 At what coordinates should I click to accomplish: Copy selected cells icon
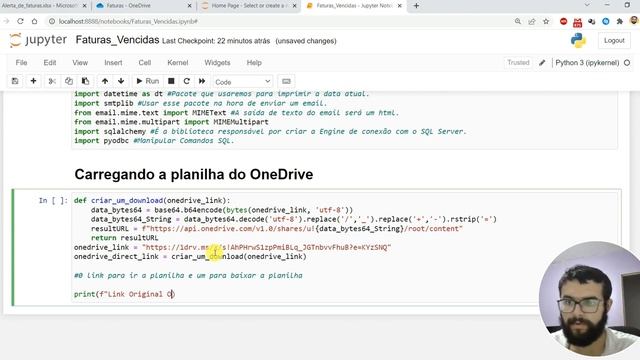coord(69,81)
